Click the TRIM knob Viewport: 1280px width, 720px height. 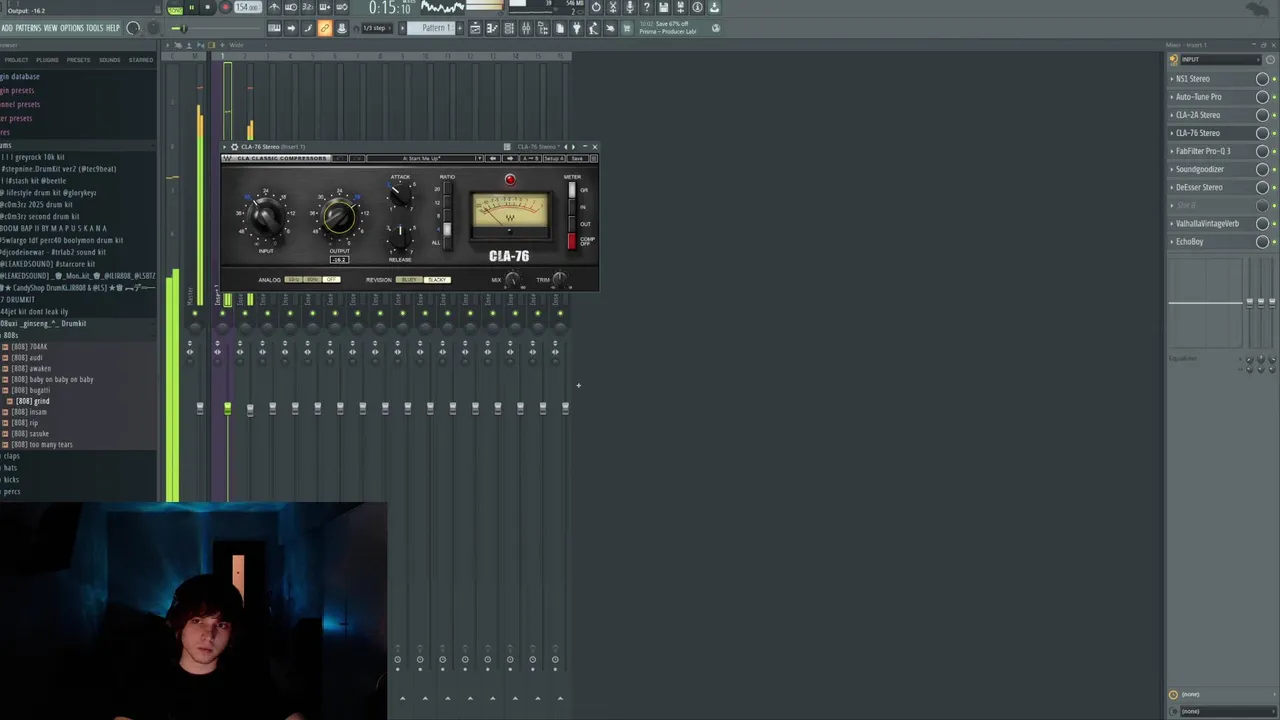point(560,279)
